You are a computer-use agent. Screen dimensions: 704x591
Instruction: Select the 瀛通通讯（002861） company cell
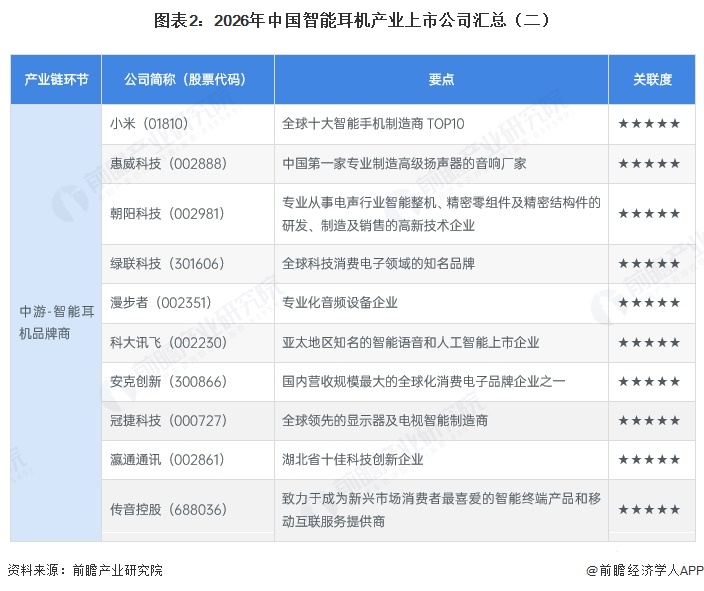pyautogui.click(x=188, y=460)
